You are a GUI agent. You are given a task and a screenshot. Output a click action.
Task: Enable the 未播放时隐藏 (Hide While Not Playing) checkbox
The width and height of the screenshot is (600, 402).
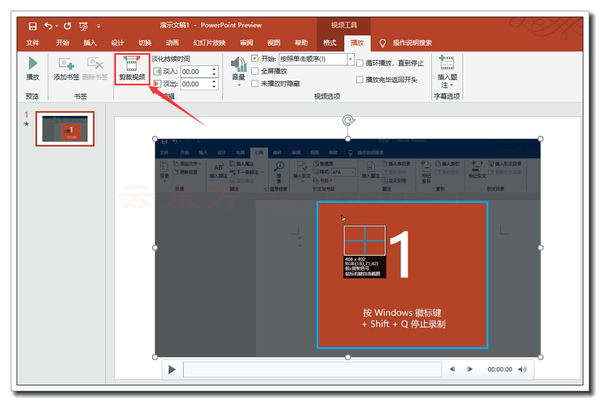tap(255, 83)
